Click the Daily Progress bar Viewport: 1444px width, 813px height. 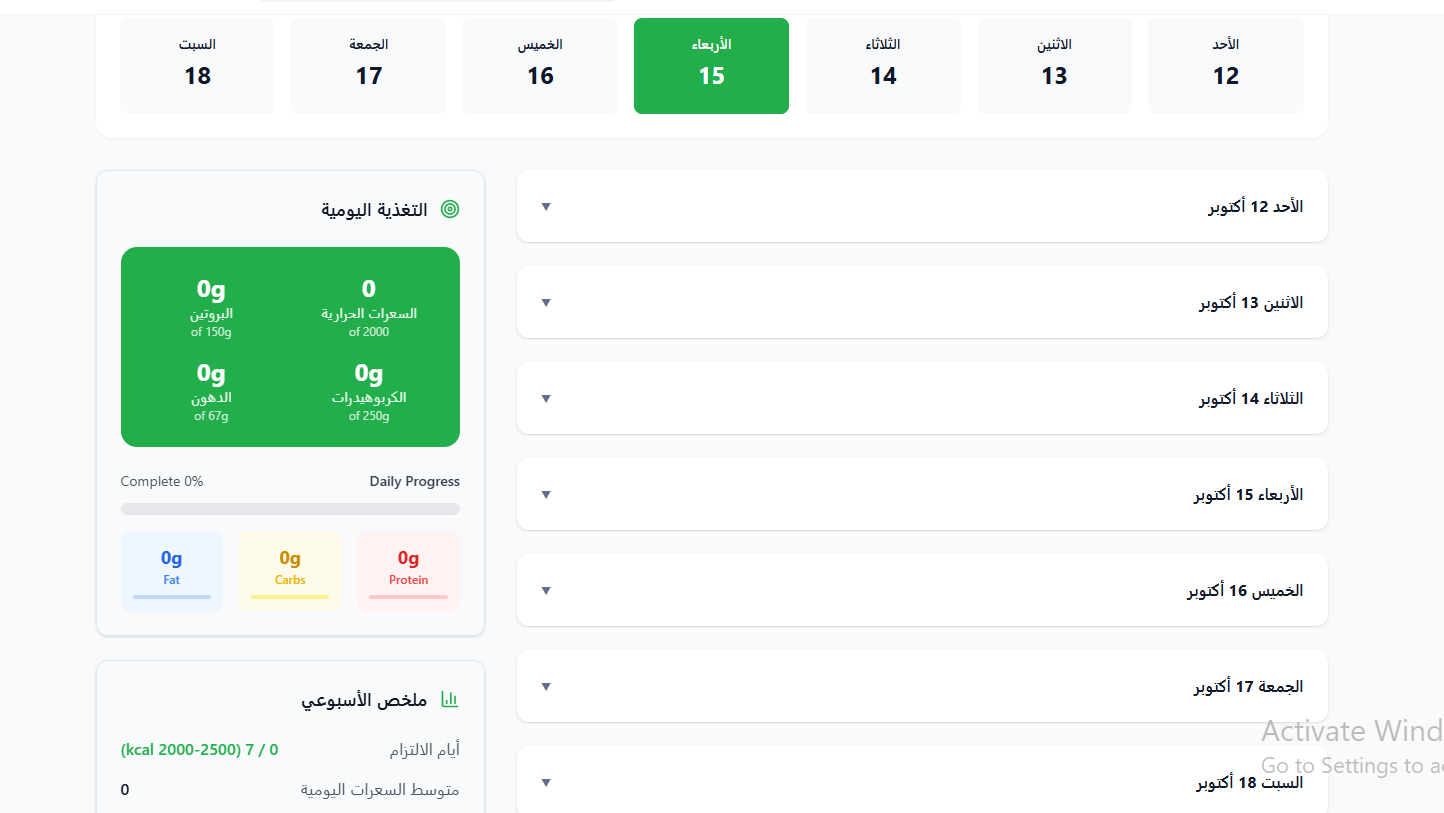(x=290, y=509)
